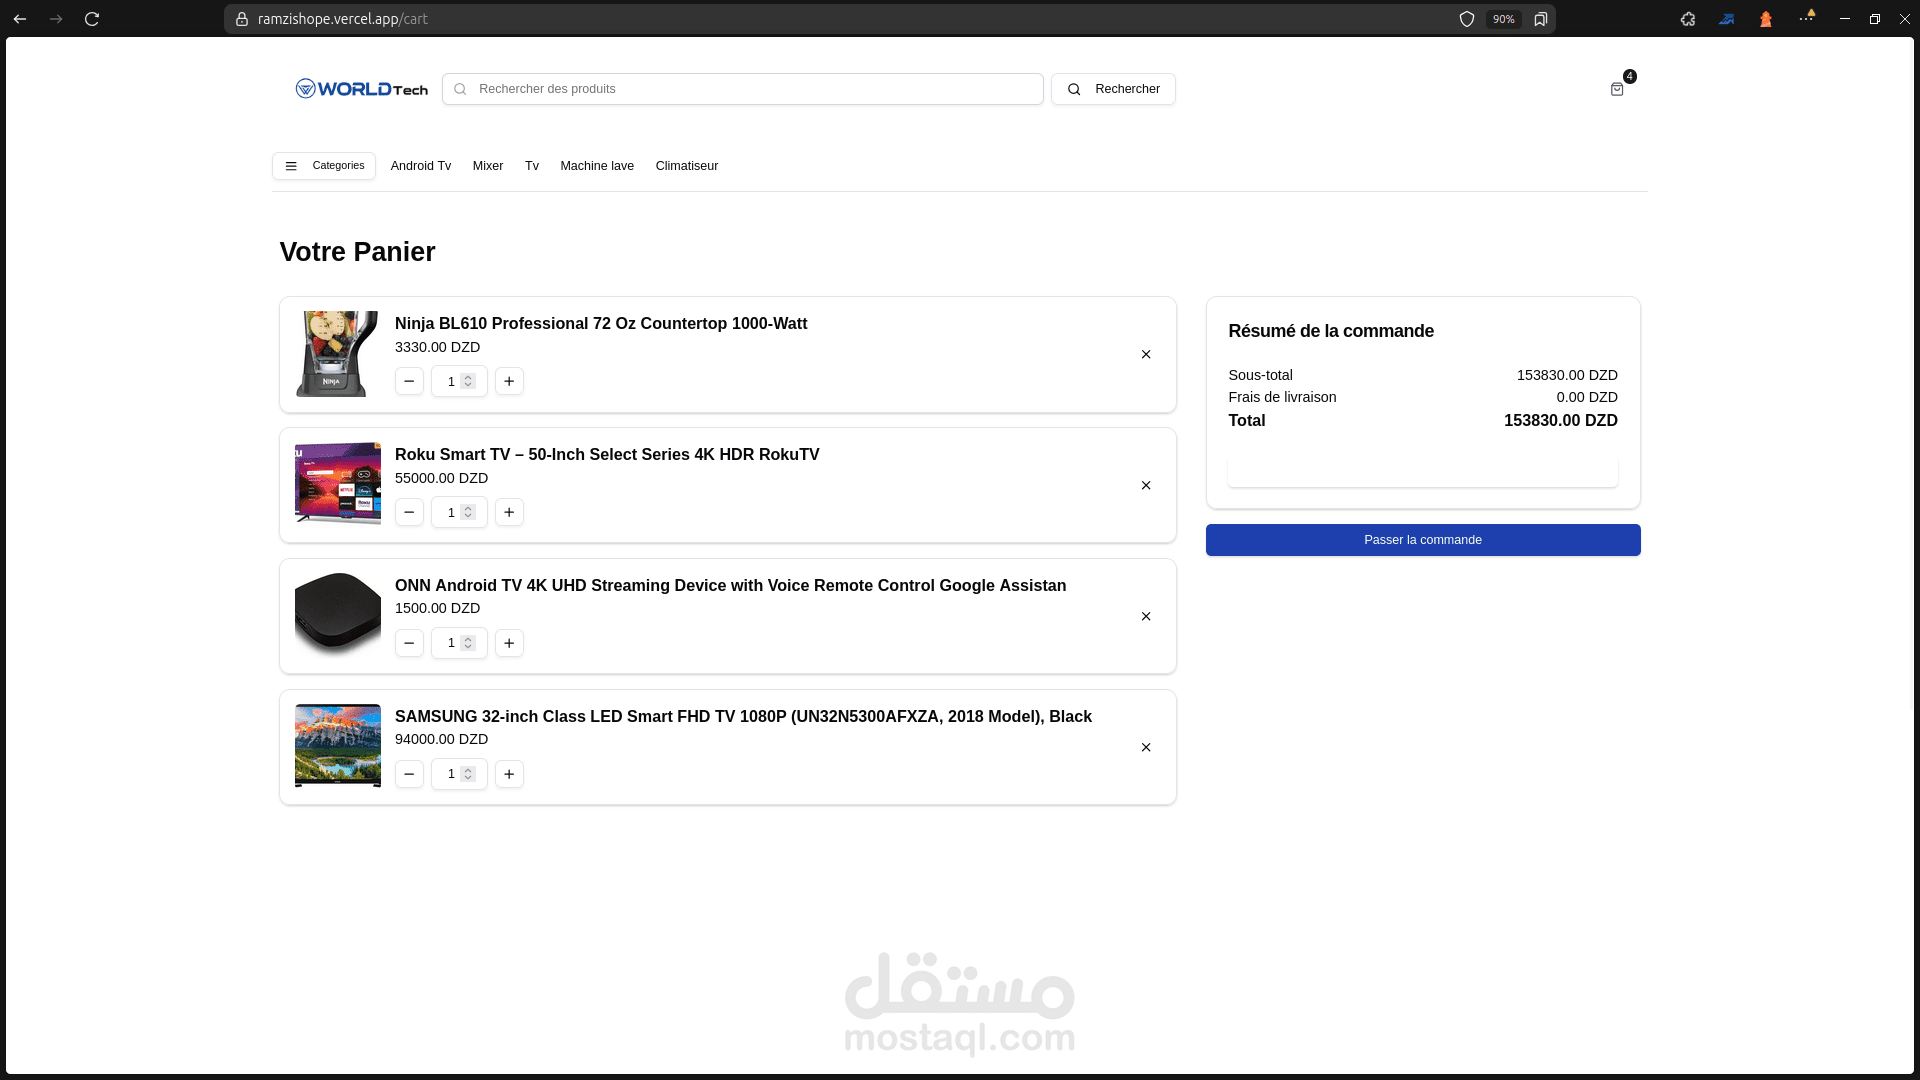Click the Sous-total label

coord(1260,375)
